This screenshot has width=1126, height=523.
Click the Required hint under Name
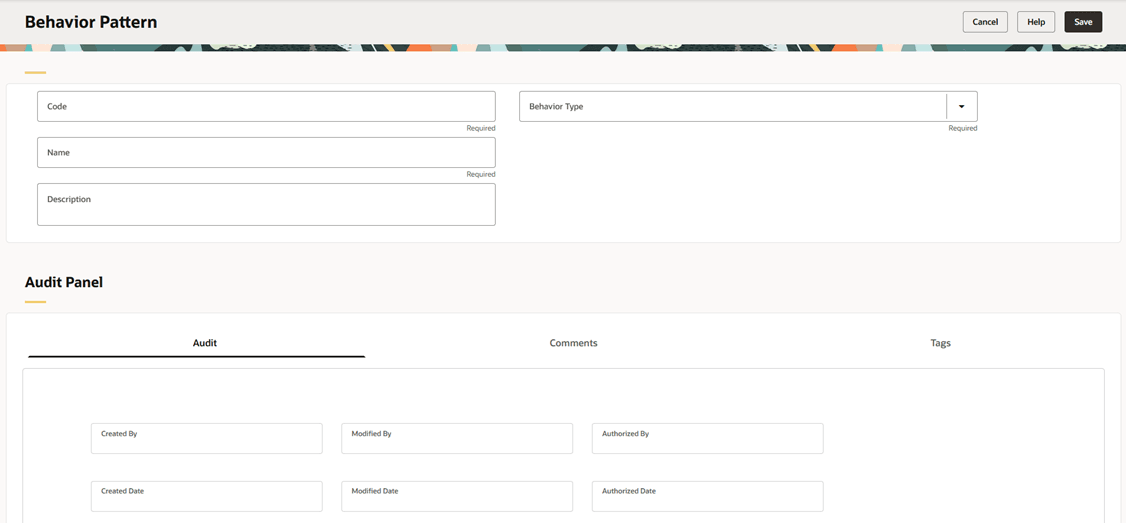(480, 175)
